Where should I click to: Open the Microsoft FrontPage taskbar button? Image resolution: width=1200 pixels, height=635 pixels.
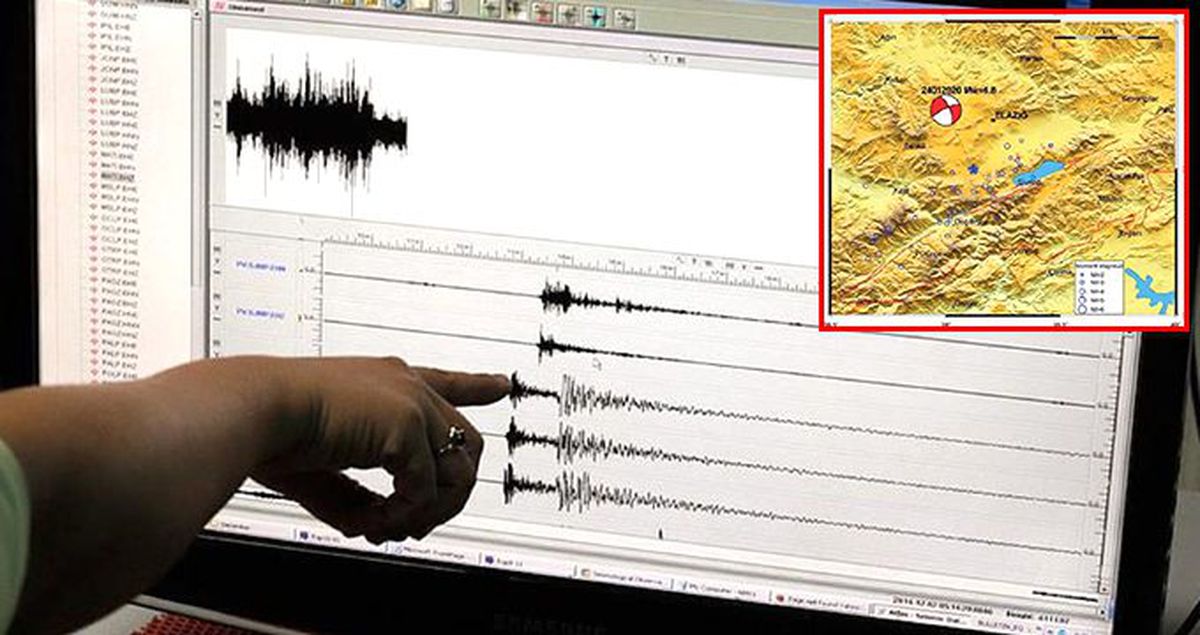[431, 550]
